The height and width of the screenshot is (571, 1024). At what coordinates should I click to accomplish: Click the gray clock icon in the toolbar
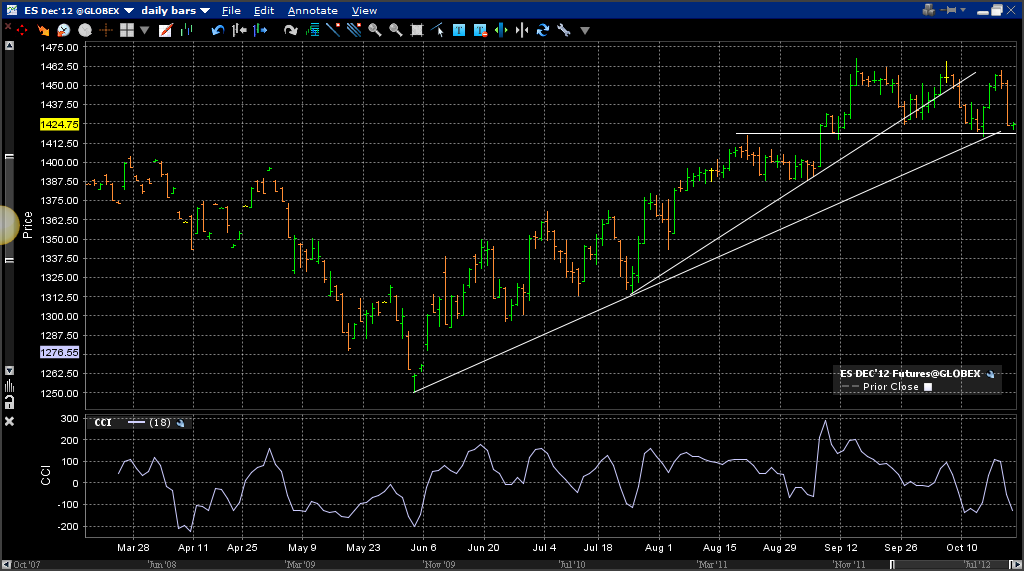pyautogui.click(x=85, y=30)
